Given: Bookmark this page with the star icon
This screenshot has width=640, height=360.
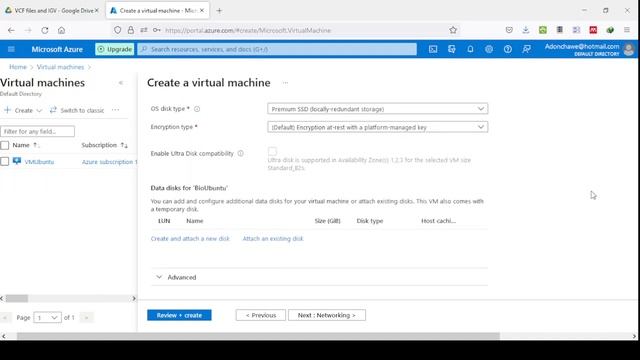Looking at the screenshot, I should point(453,30).
